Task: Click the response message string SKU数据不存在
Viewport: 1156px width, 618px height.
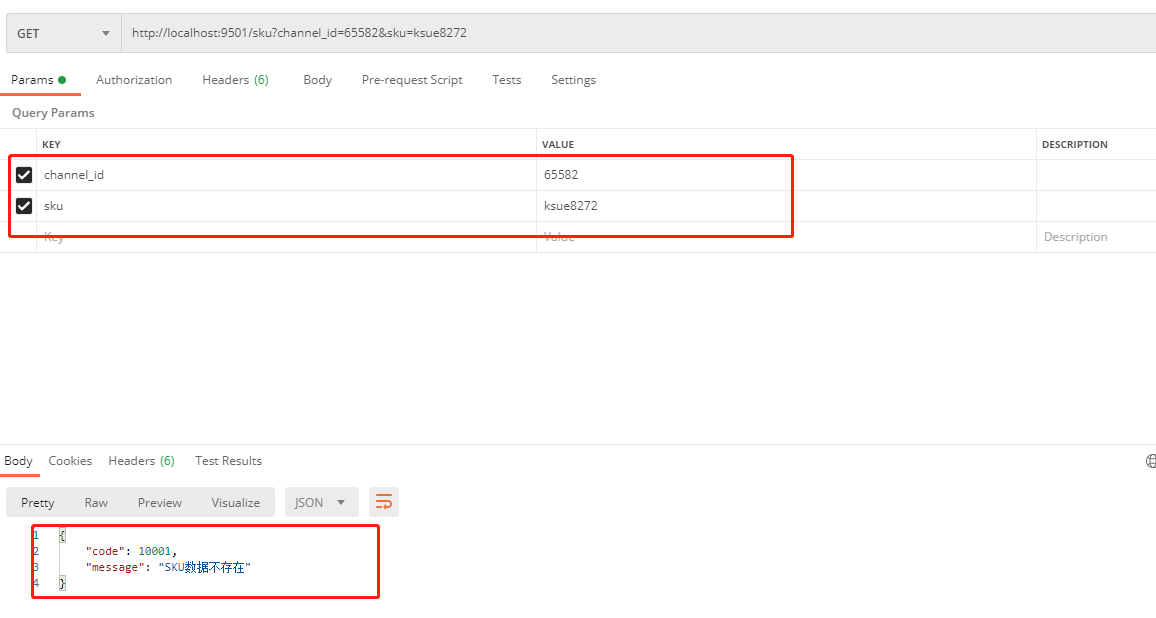Action: [x=204, y=567]
